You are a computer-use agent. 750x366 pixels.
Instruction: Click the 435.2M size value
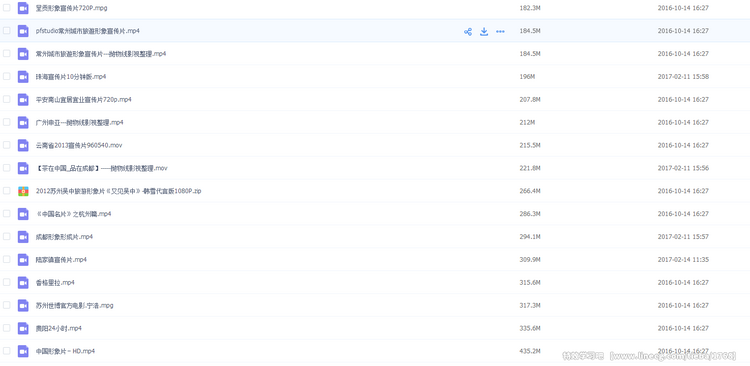[x=529, y=351]
